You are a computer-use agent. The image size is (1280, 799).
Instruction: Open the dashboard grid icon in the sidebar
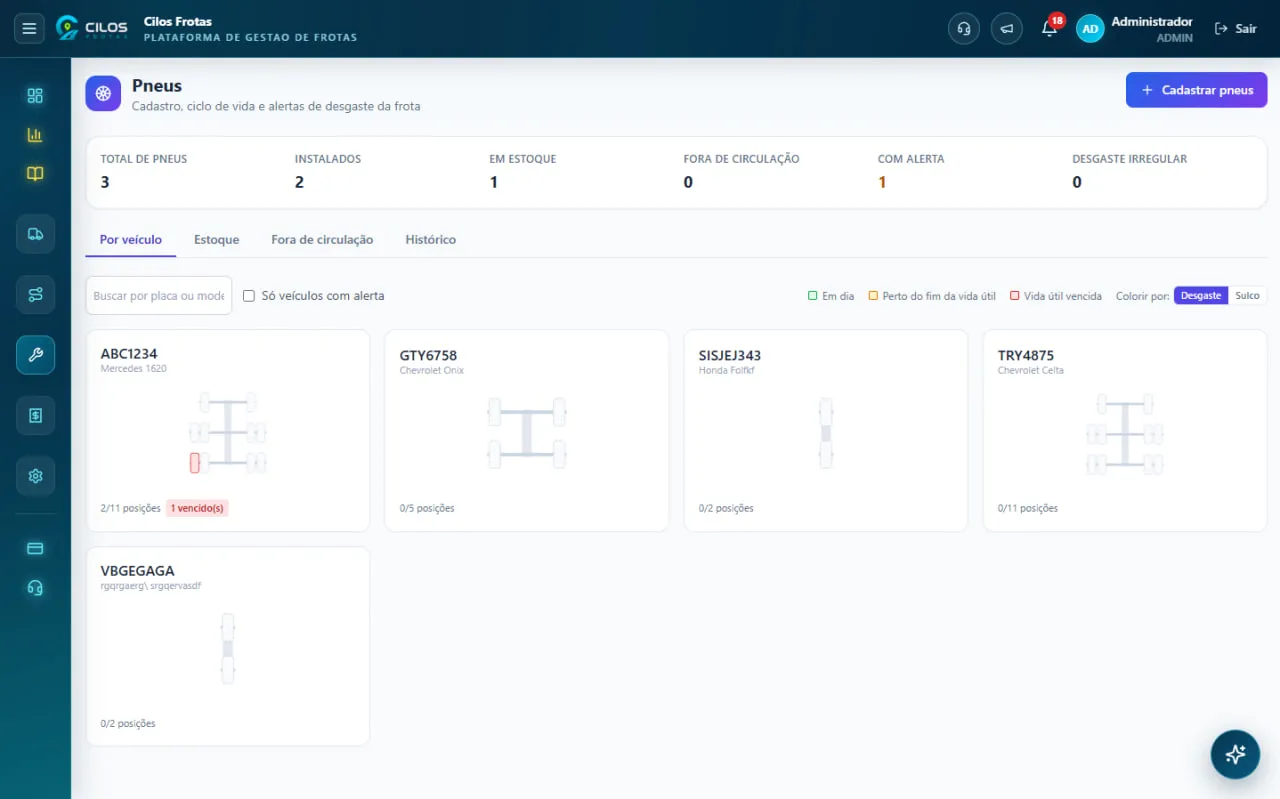pos(35,95)
